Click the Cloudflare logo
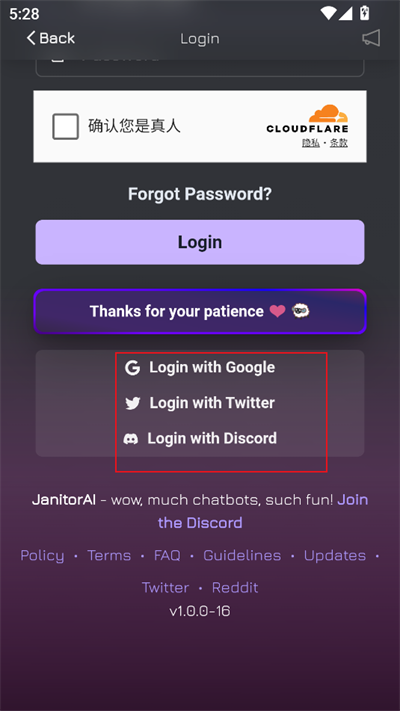Viewport: 400px width, 711px height. tap(307, 119)
